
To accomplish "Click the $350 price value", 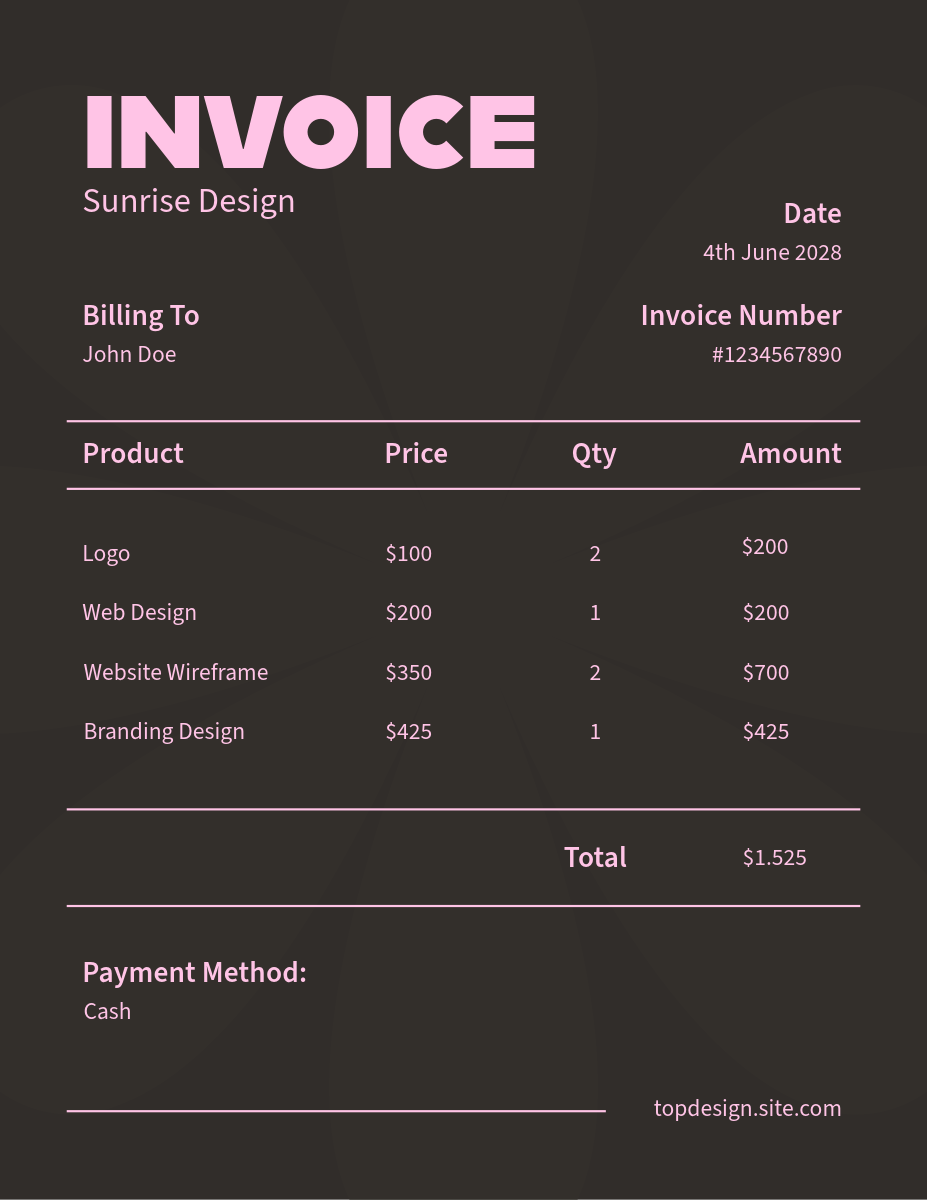I will click(408, 672).
